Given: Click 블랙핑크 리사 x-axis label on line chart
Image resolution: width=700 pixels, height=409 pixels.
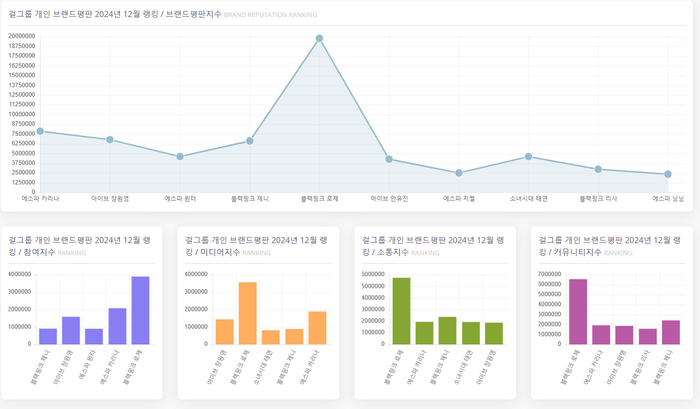Looking at the screenshot, I should click(598, 199).
